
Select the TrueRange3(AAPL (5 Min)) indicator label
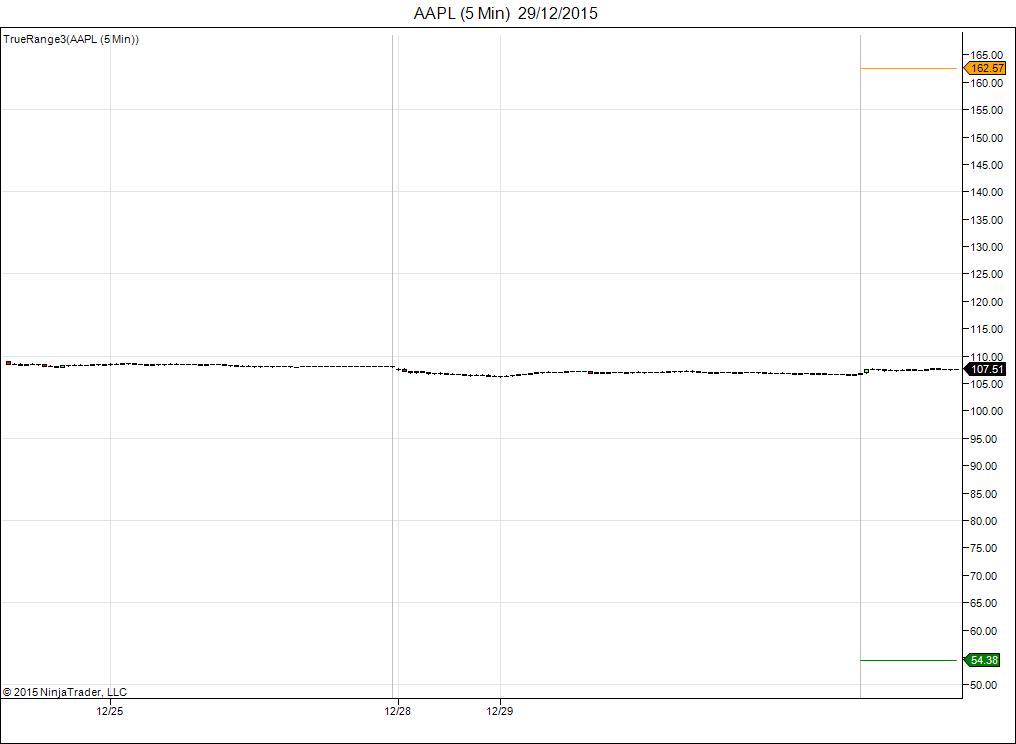(x=71, y=40)
